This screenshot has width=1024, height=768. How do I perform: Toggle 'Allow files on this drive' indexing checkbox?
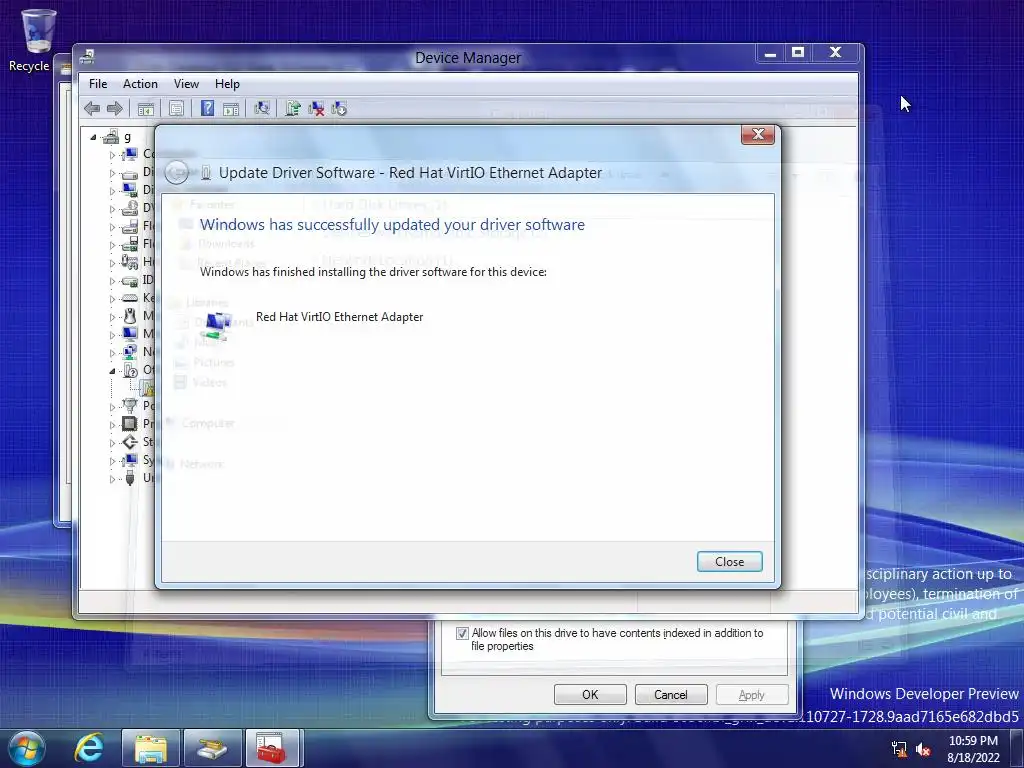[462, 633]
